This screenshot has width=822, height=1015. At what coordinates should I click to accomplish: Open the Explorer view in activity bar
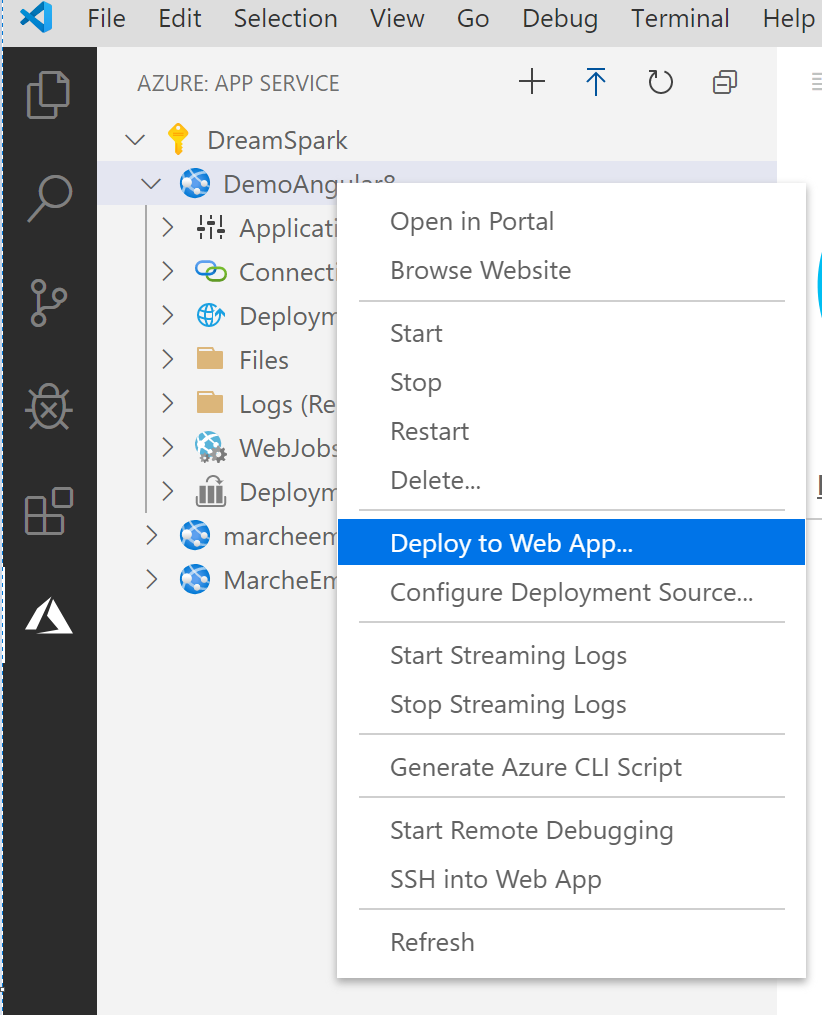tap(49, 95)
